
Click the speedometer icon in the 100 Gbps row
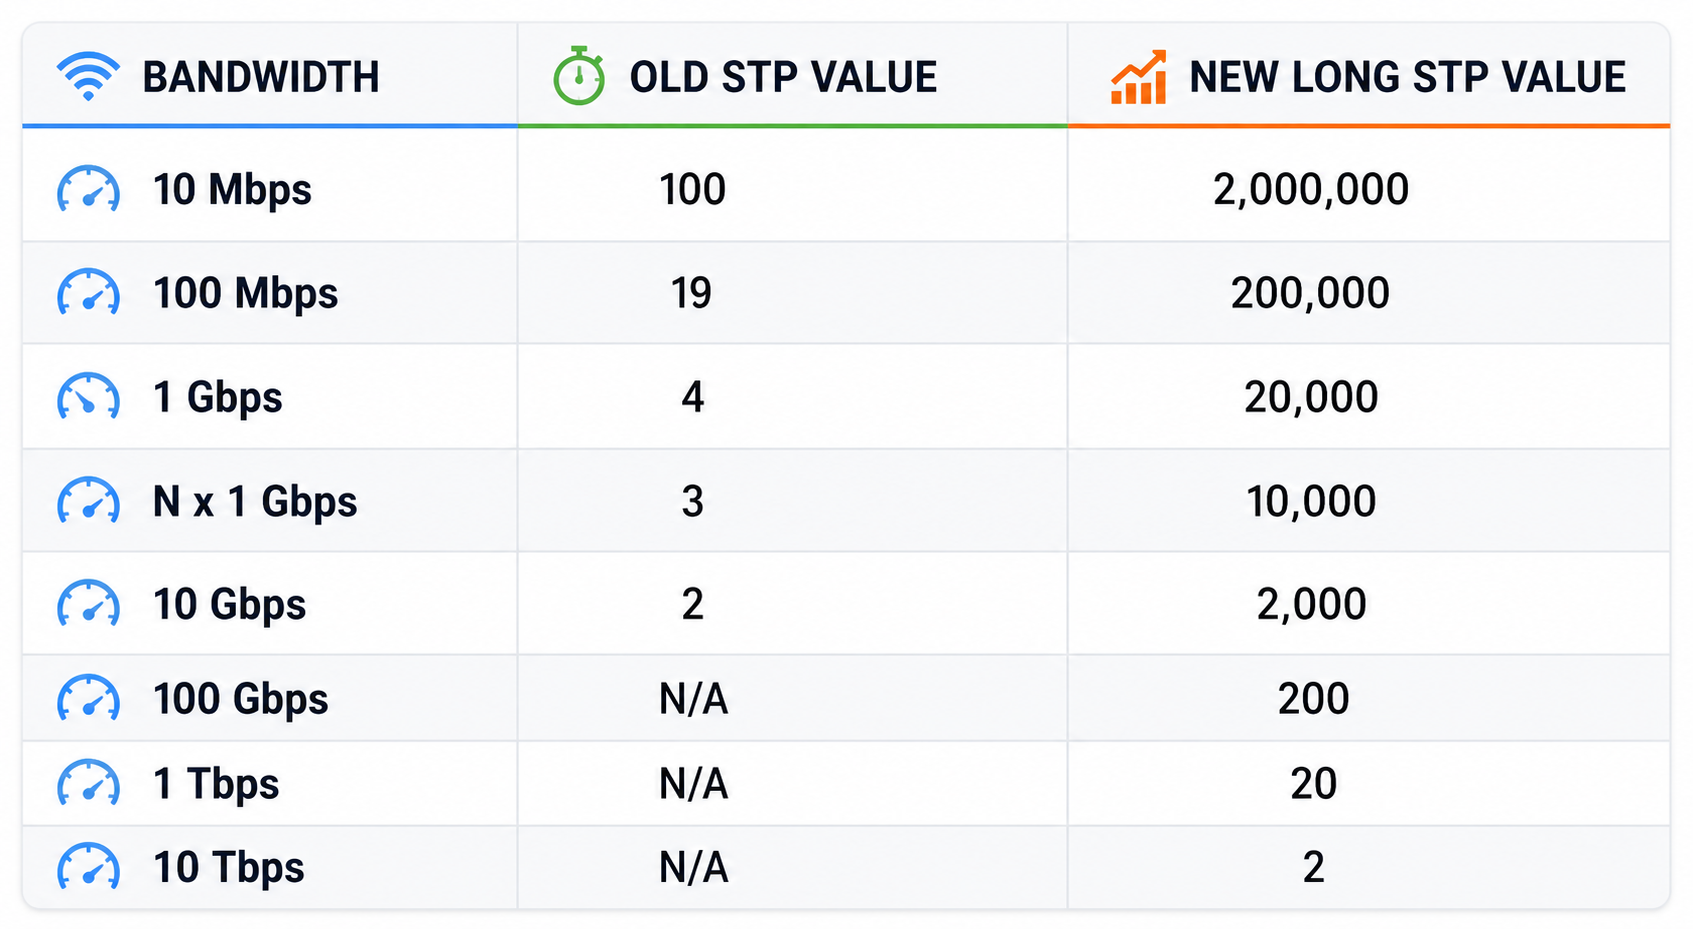(x=88, y=699)
